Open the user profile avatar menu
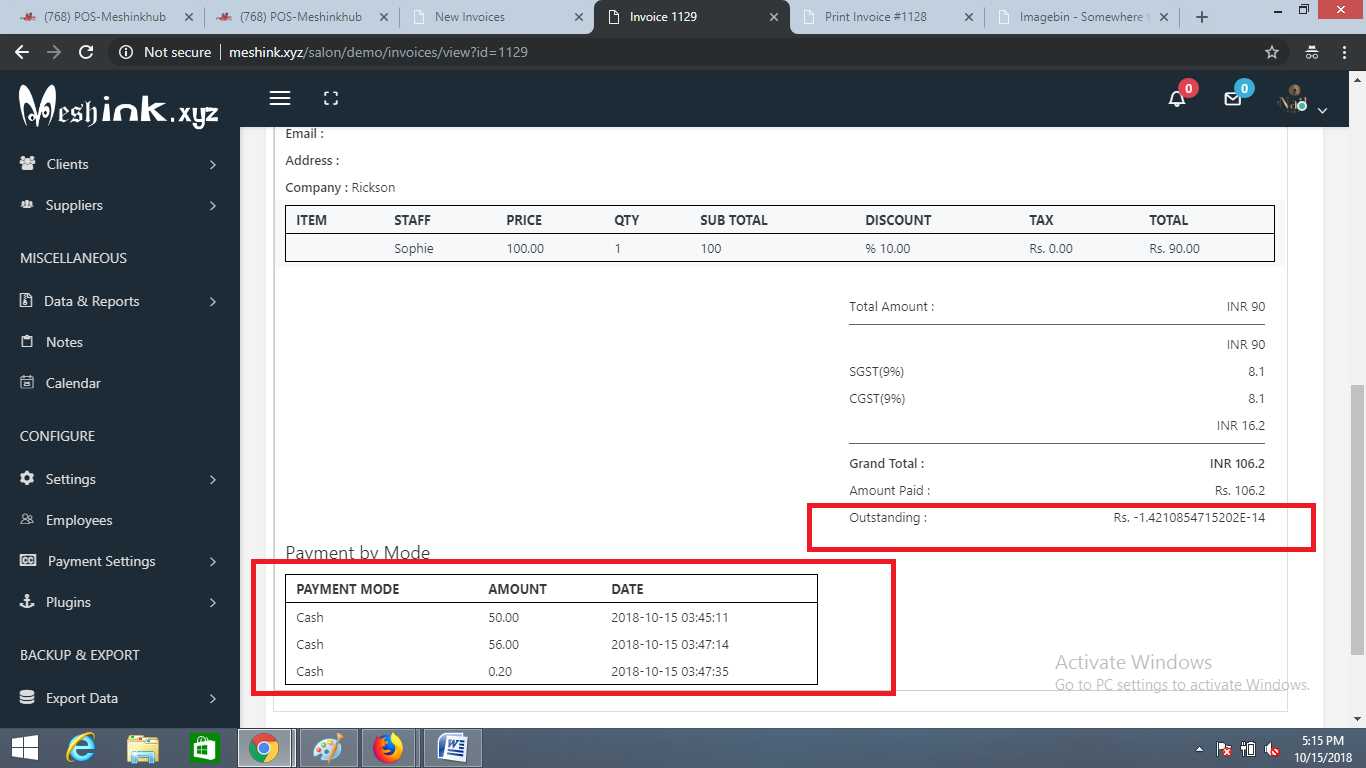 click(1294, 99)
